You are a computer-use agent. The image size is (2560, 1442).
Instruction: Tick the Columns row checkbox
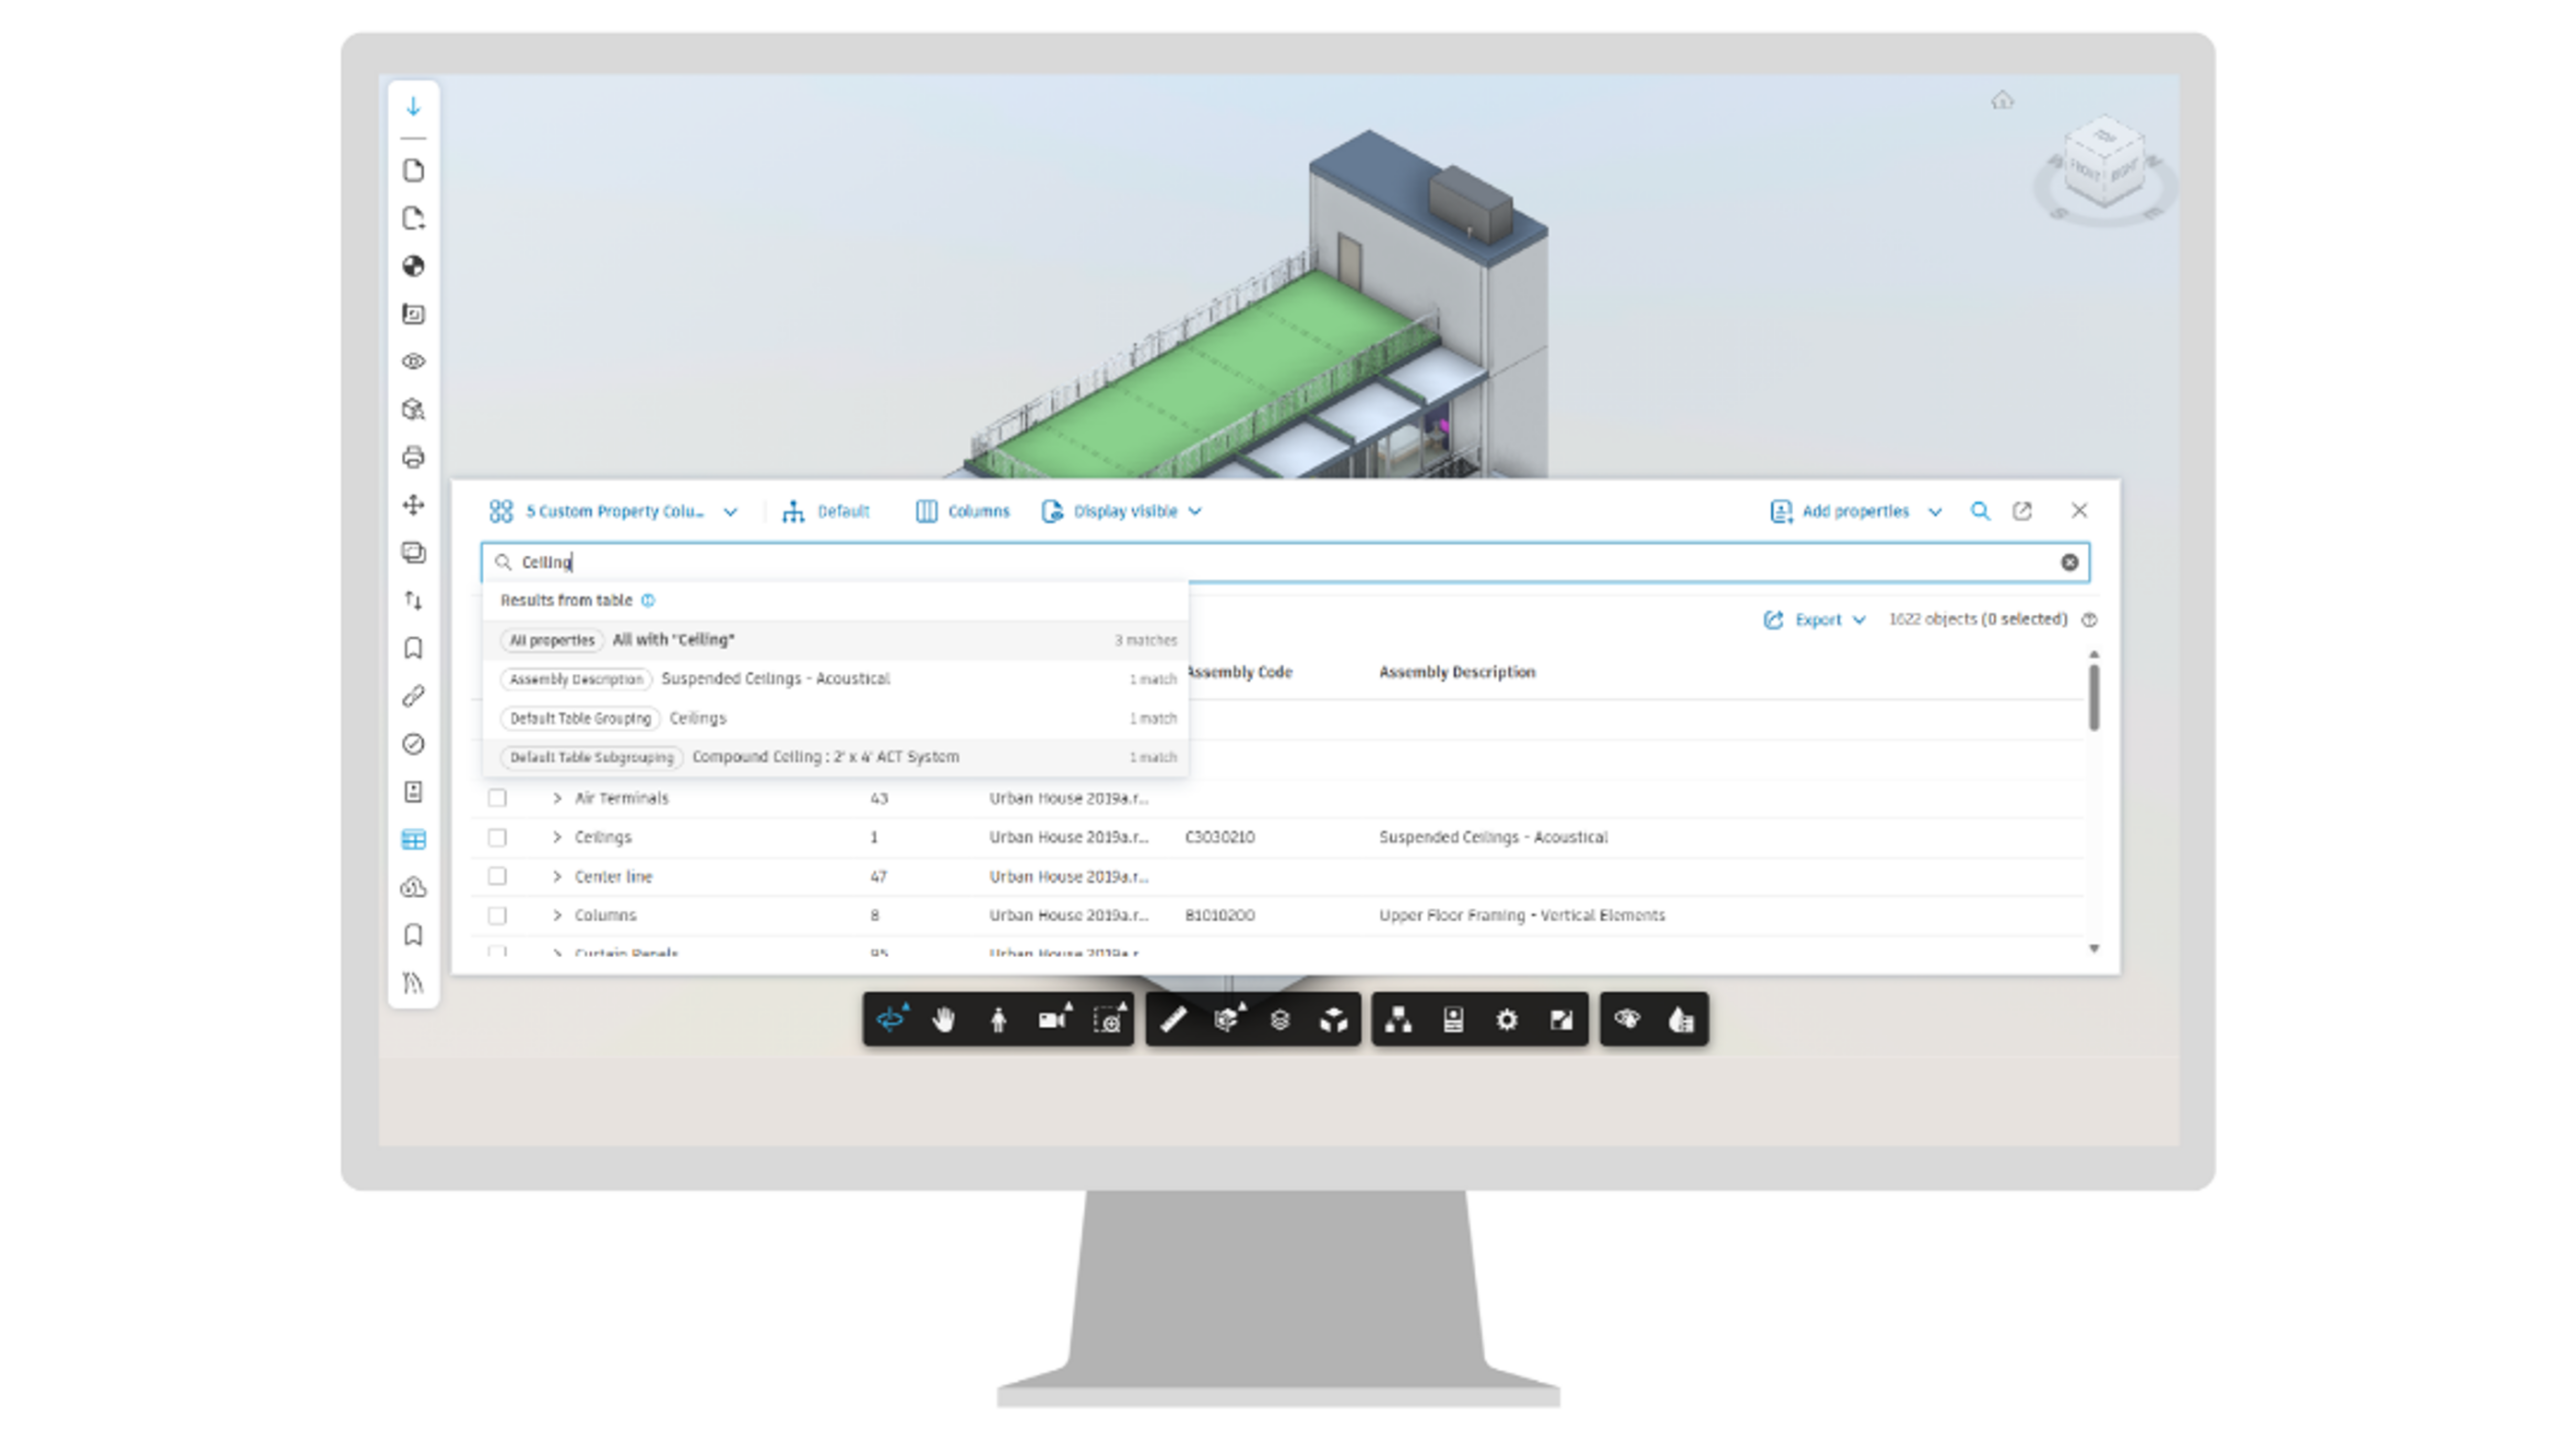497,915
